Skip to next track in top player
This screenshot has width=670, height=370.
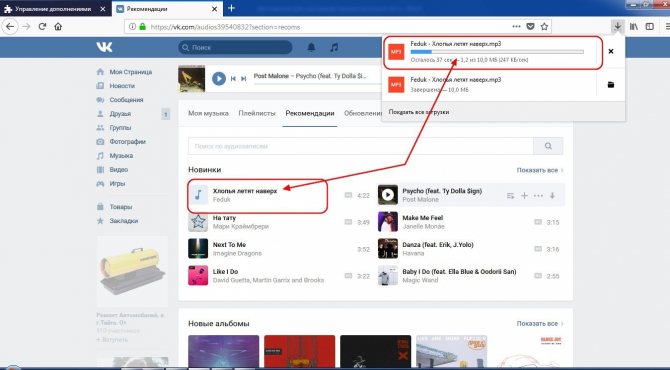point(244,79)
